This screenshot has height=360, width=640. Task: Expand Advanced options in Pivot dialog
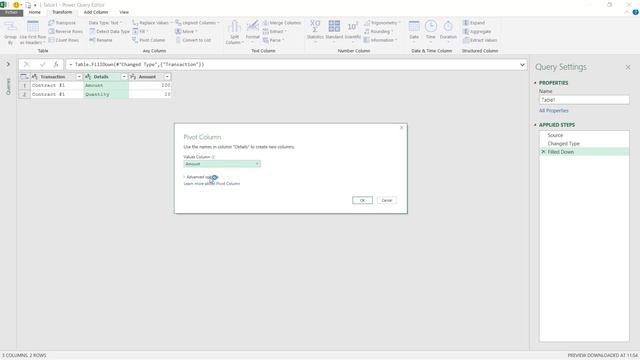pos(202,177)
